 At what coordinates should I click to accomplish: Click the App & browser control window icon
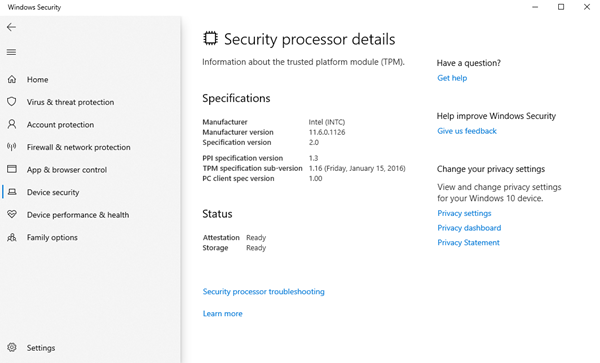(x=12, y=169)
